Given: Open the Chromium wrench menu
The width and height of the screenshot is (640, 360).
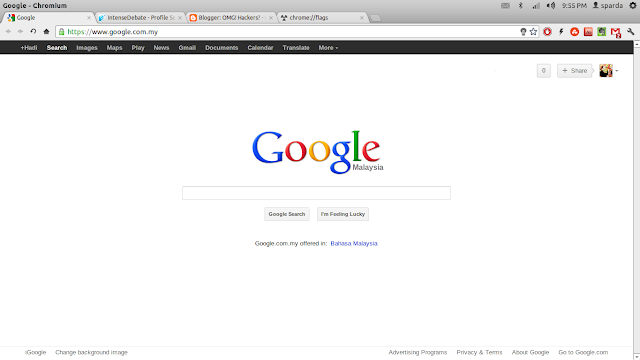Looking at the screenshot, I should click(x=631, y=32).
